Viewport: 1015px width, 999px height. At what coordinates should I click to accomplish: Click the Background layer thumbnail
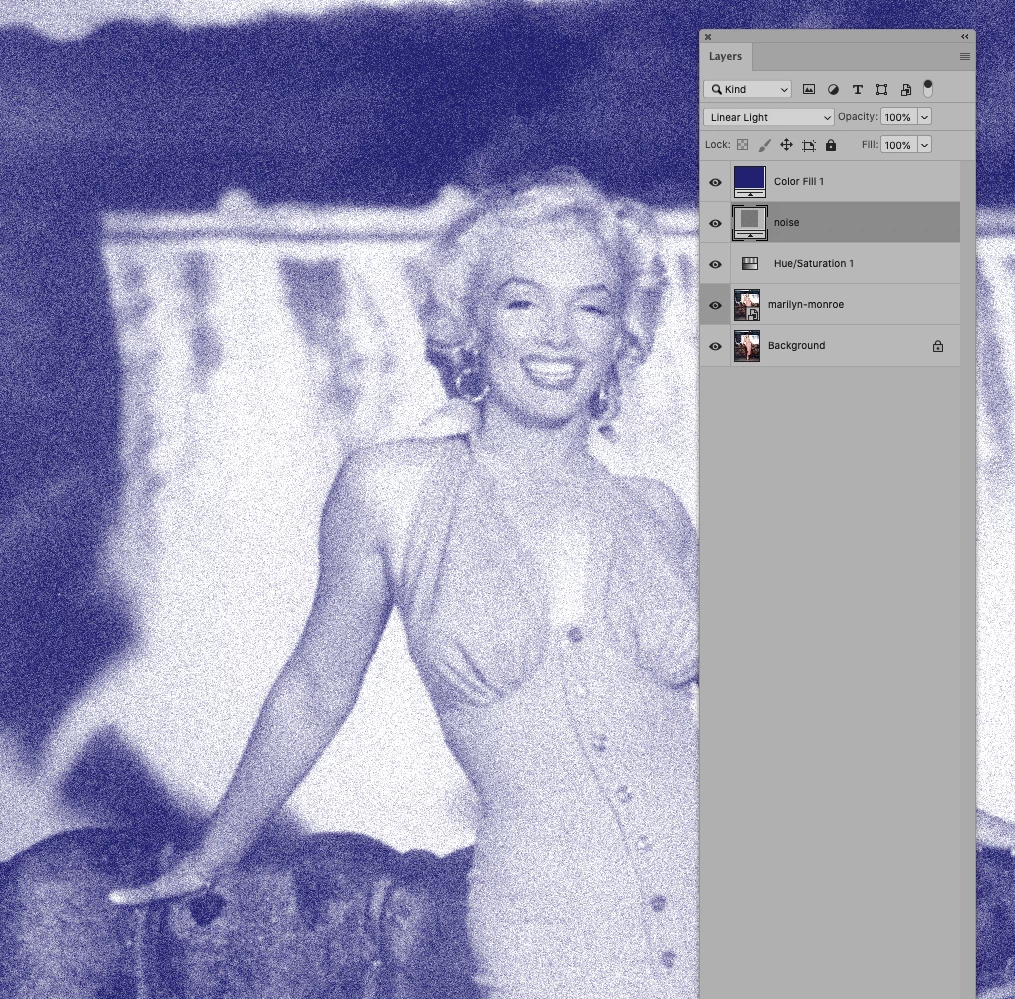(747, 346)
